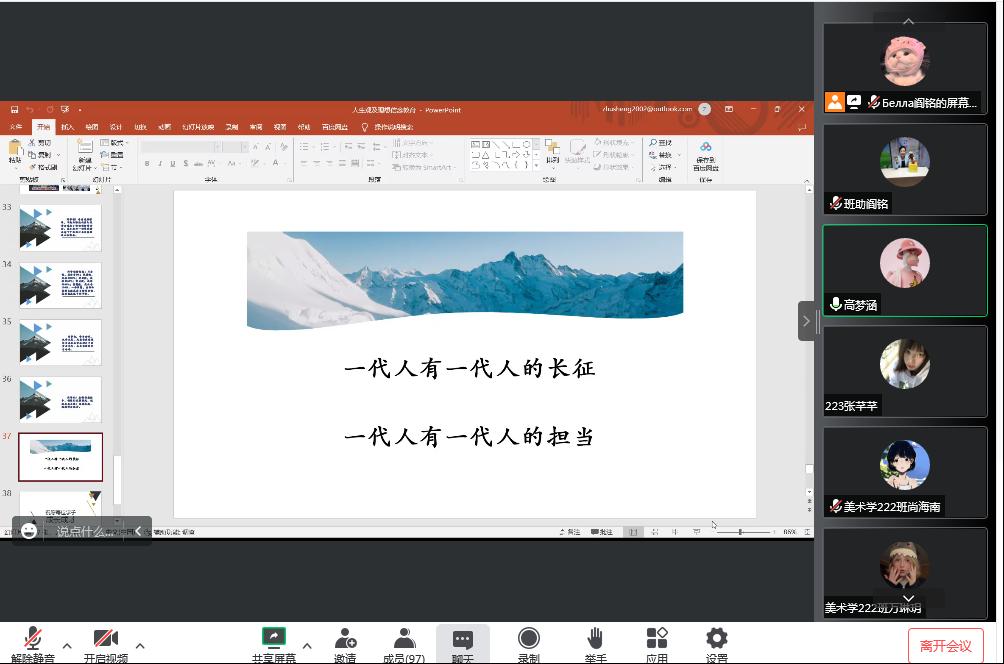Open the 共享屏幕 share screen icon

273,639
